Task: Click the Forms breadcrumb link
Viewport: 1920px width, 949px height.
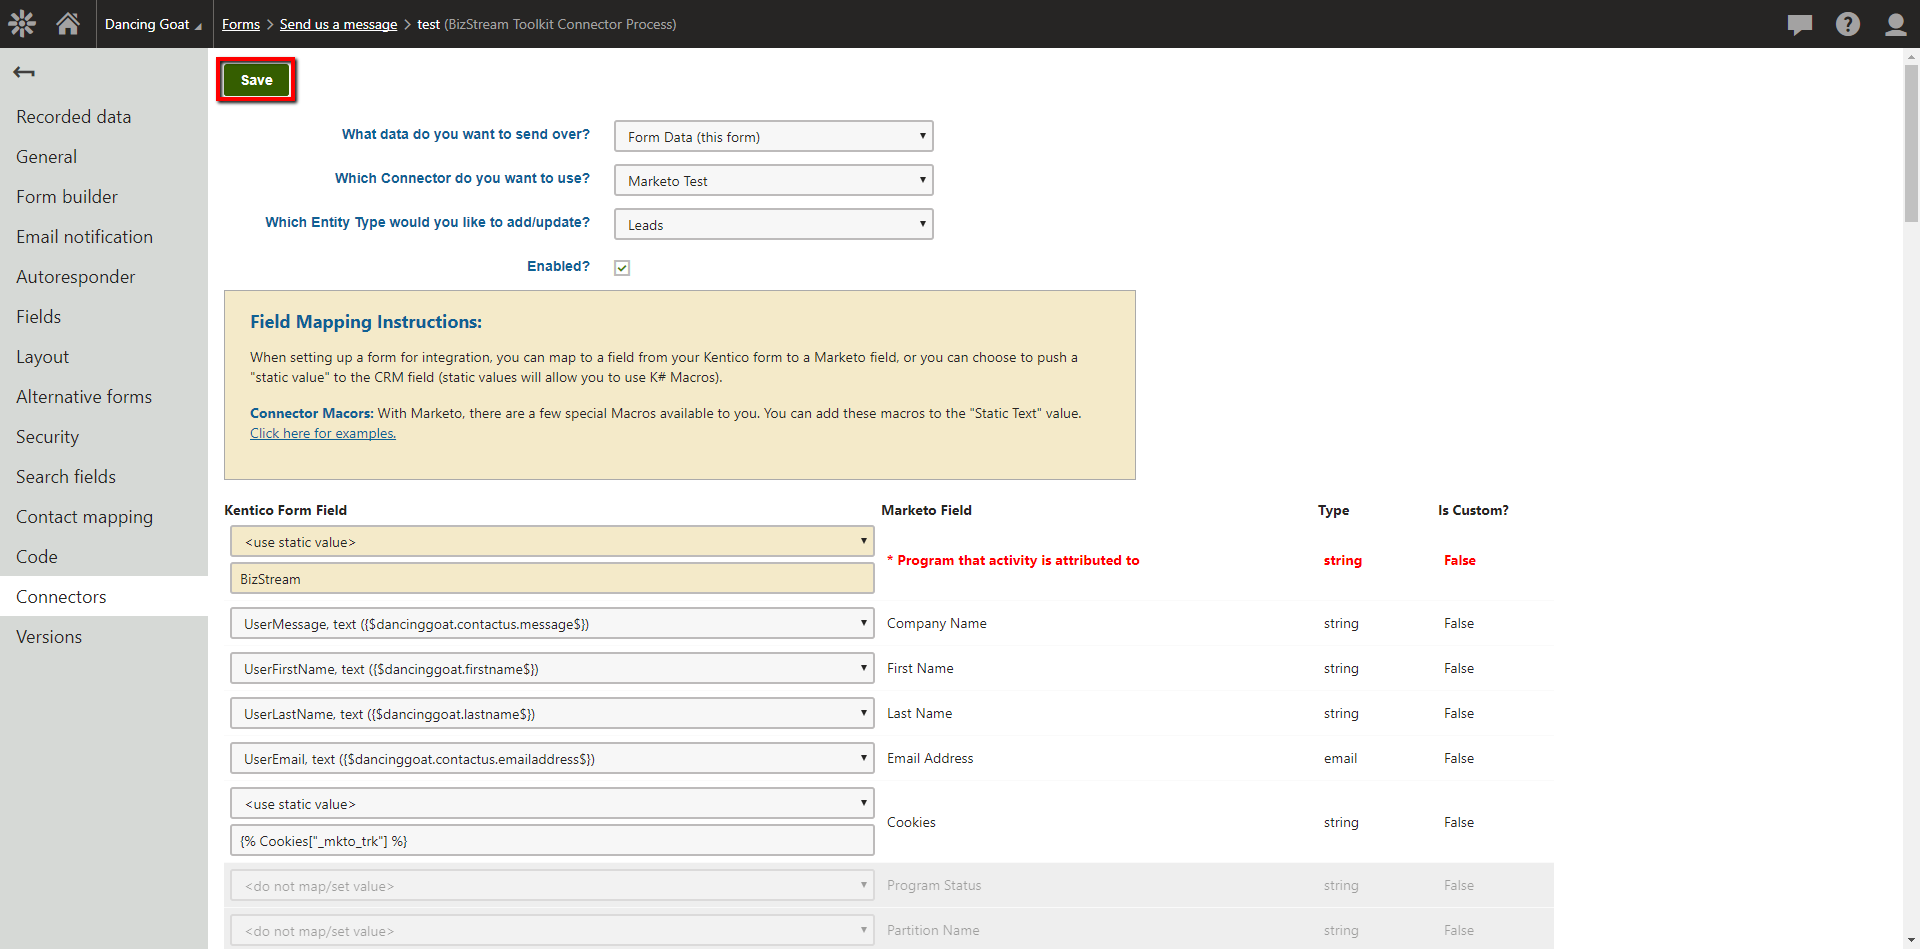Action: (240, 24)
